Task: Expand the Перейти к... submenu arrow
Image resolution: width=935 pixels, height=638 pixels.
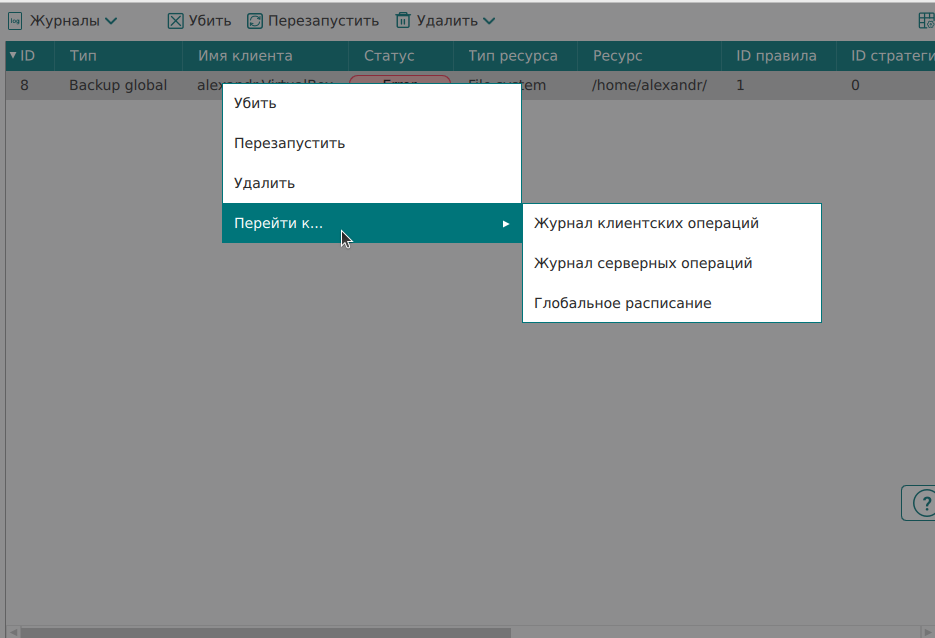Action: [x=506, y=223]
